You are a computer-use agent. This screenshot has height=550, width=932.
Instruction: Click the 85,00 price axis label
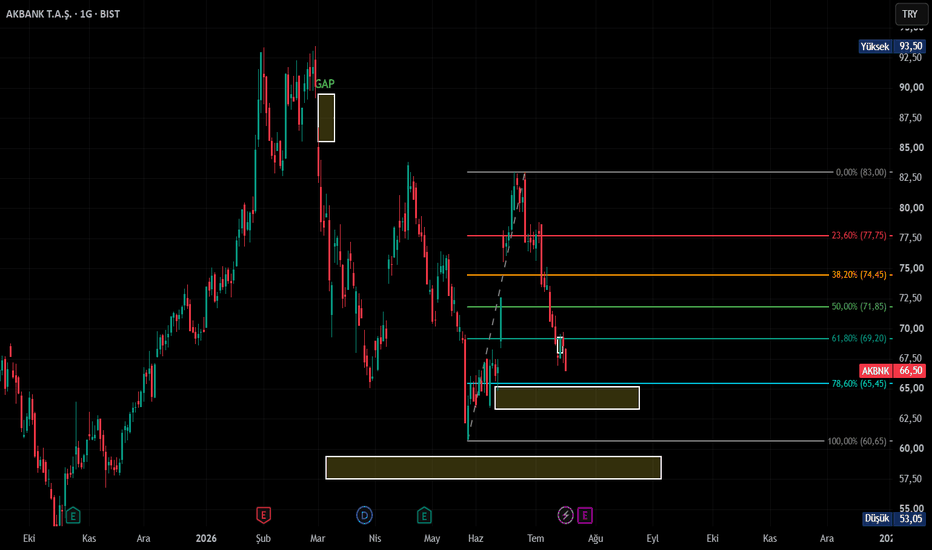tap(911, 147)
